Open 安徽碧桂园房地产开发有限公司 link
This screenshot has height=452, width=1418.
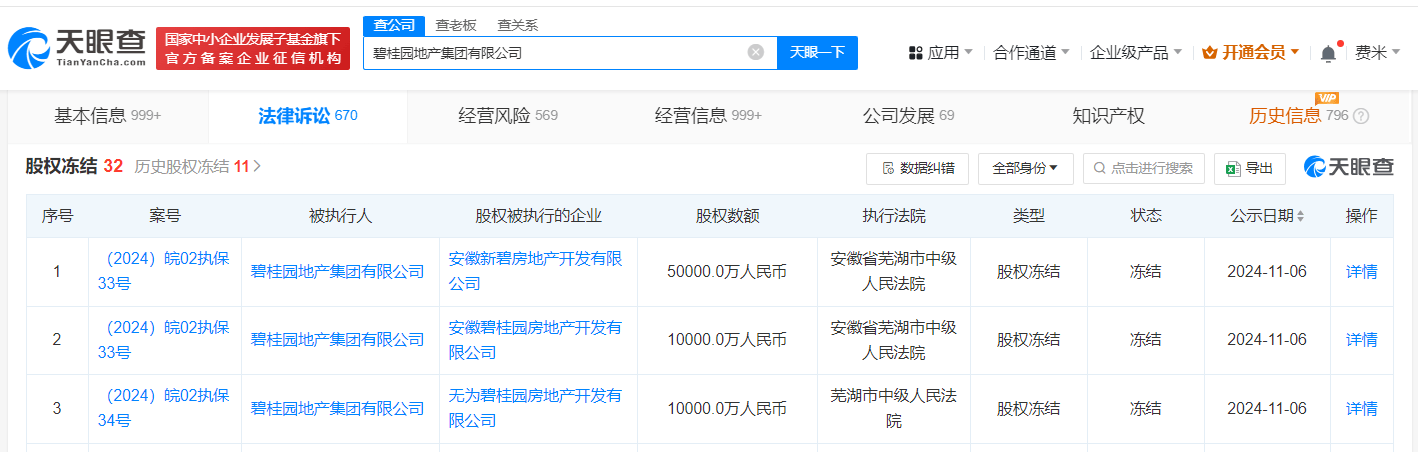pyautogui.click(x=536, y=340)
